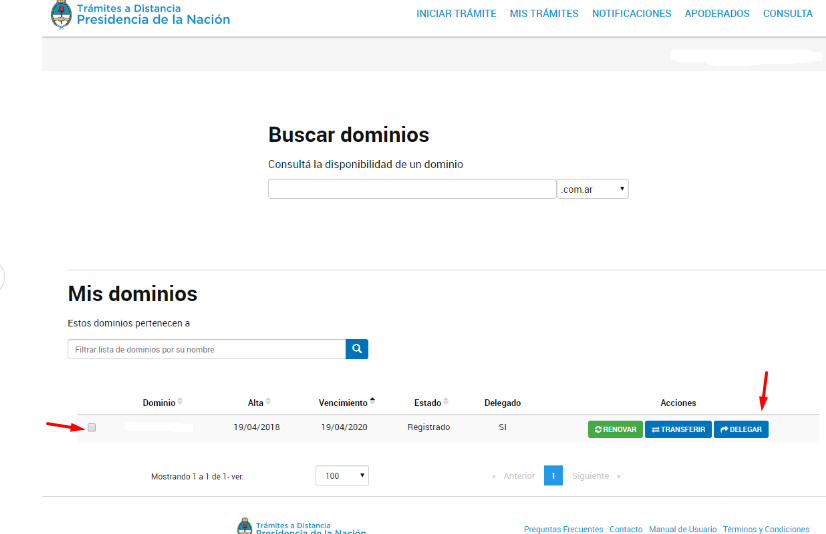
Task: Sort by Dominio column sort icon
Action: (180, 402)
